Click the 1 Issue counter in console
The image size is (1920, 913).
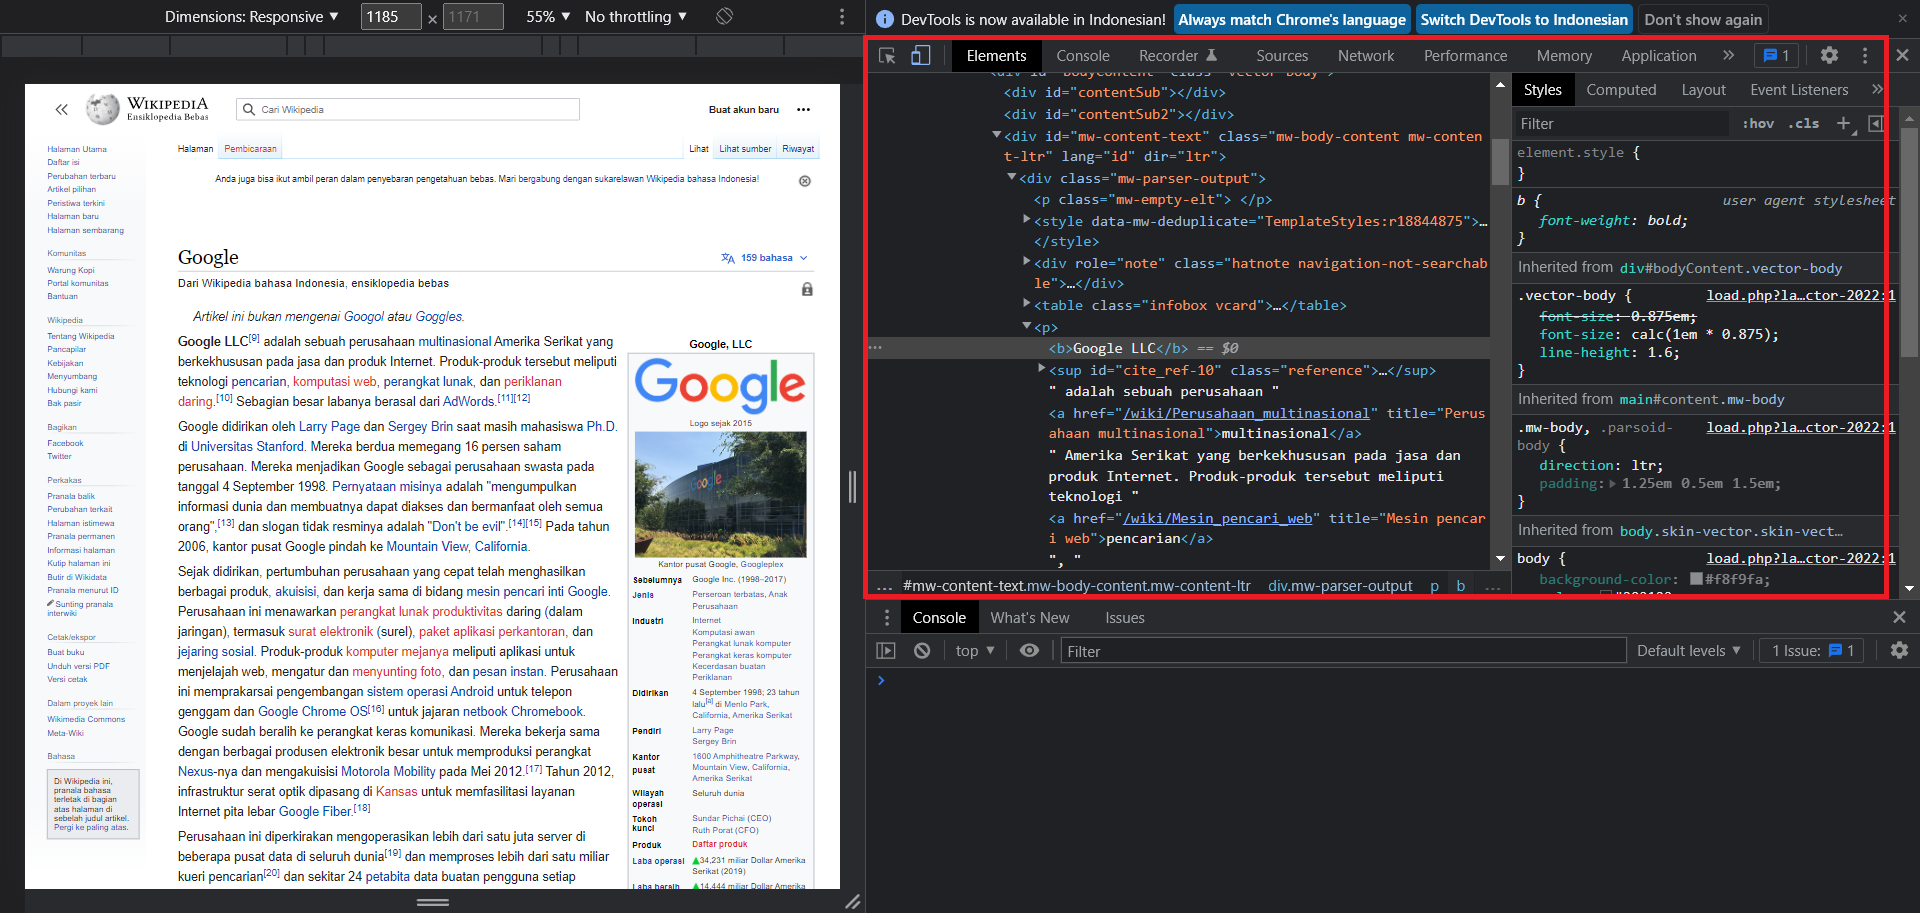[x=1813, y=651]
